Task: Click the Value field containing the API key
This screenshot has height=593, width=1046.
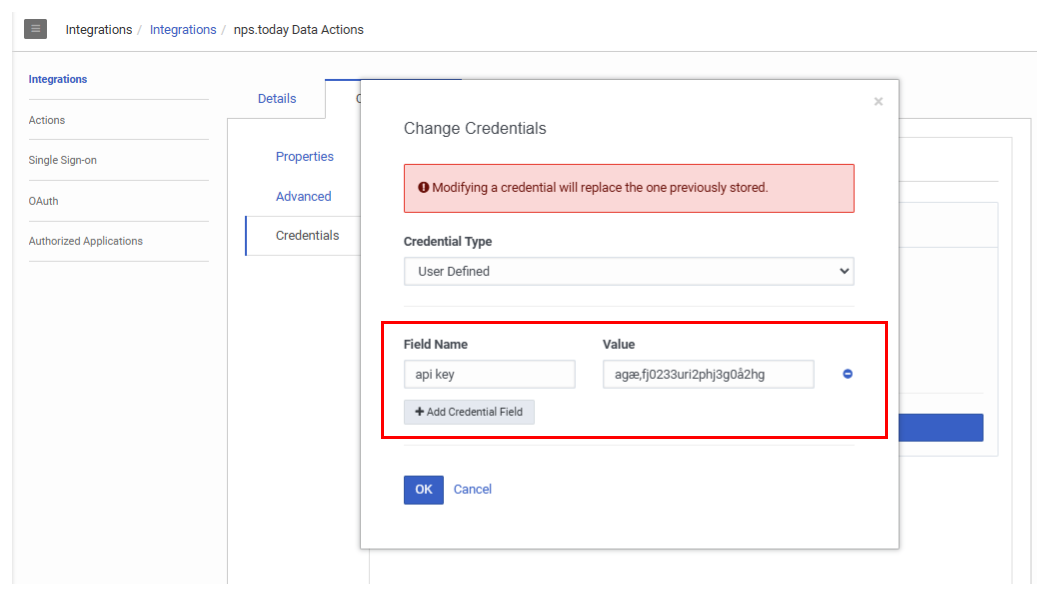Action: coord(708,373)
